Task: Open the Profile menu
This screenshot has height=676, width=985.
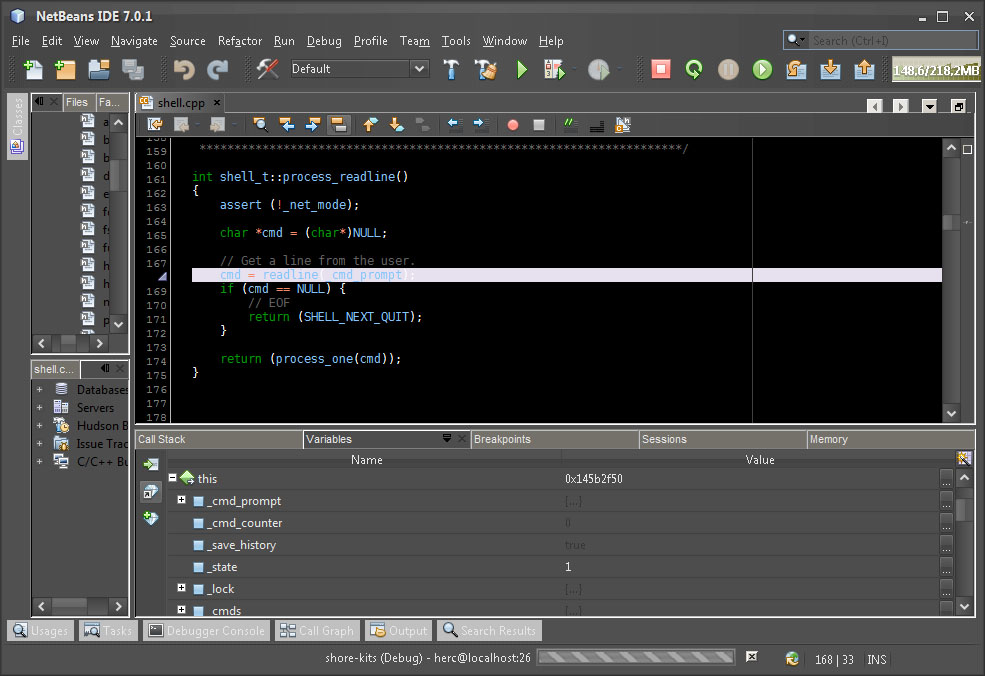Action: pyautogui.click(x=371, y=41)
